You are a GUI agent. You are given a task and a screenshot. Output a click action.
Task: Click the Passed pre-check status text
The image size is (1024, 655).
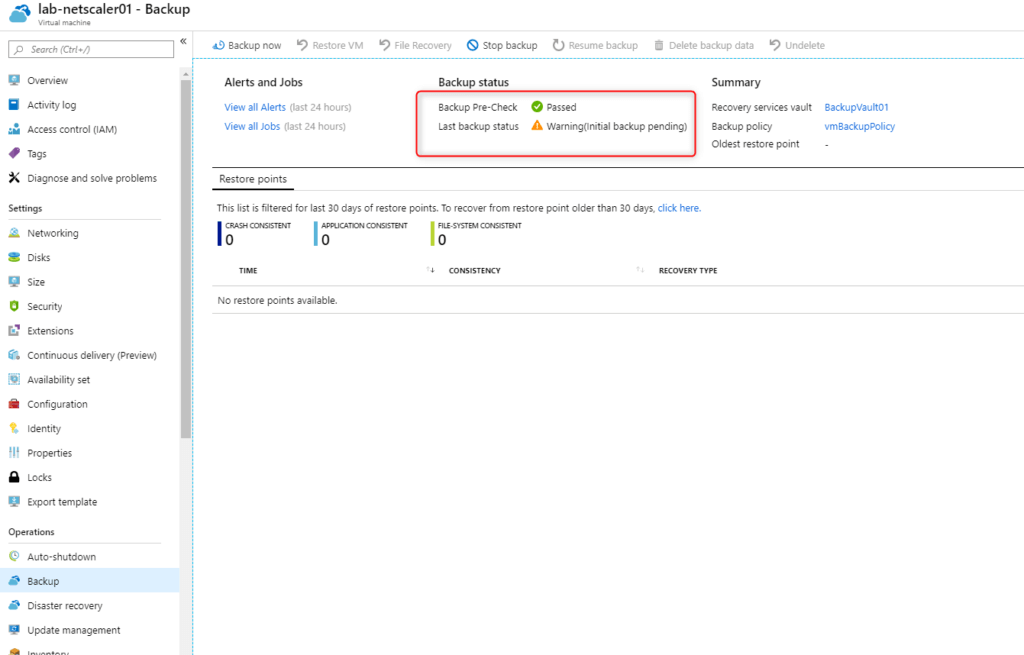[562, 107]
